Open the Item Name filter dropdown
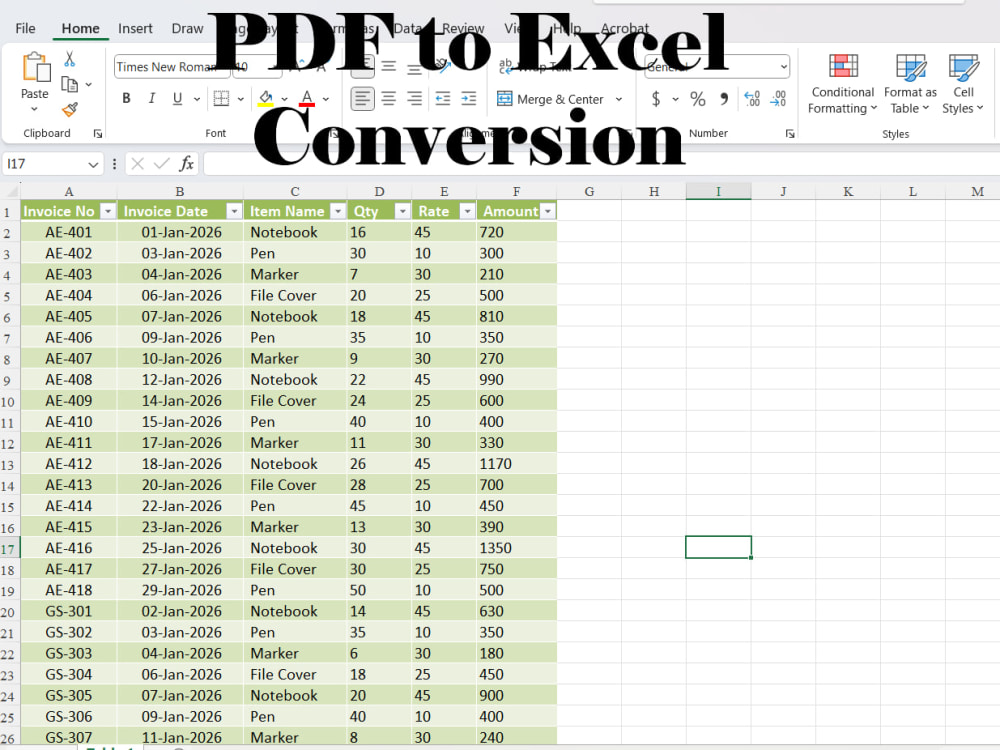Screen dimensions: 1000x750 tap(338, 211)
